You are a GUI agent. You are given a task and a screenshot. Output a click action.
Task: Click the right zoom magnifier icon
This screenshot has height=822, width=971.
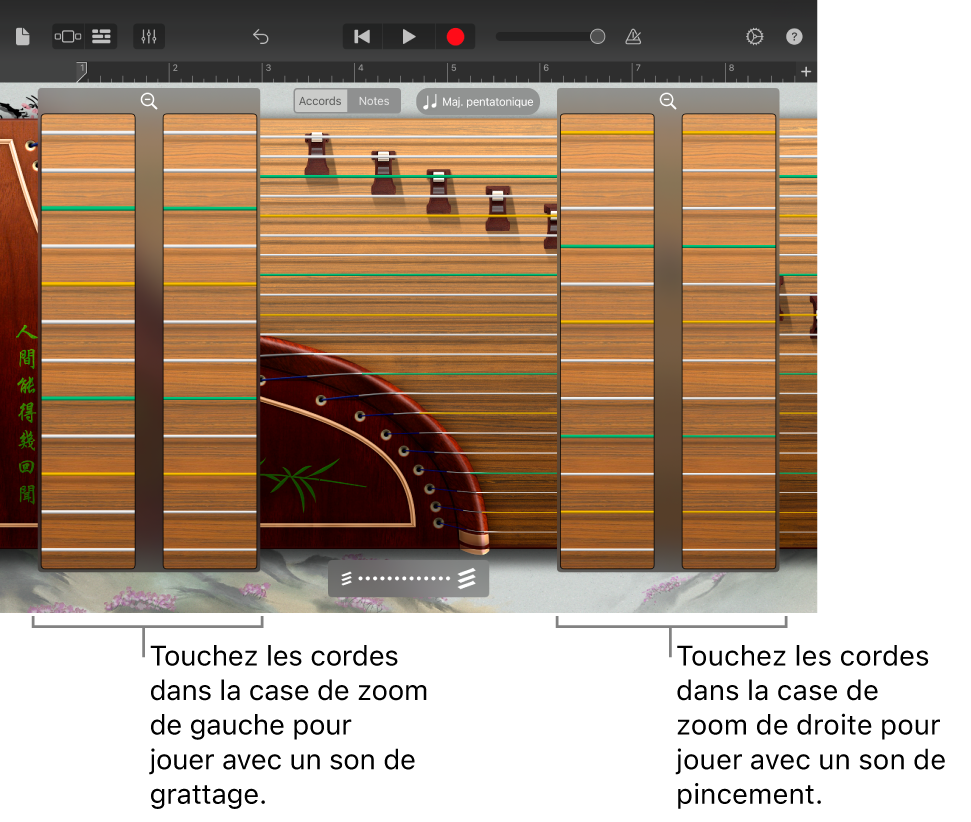click(668, 101)
